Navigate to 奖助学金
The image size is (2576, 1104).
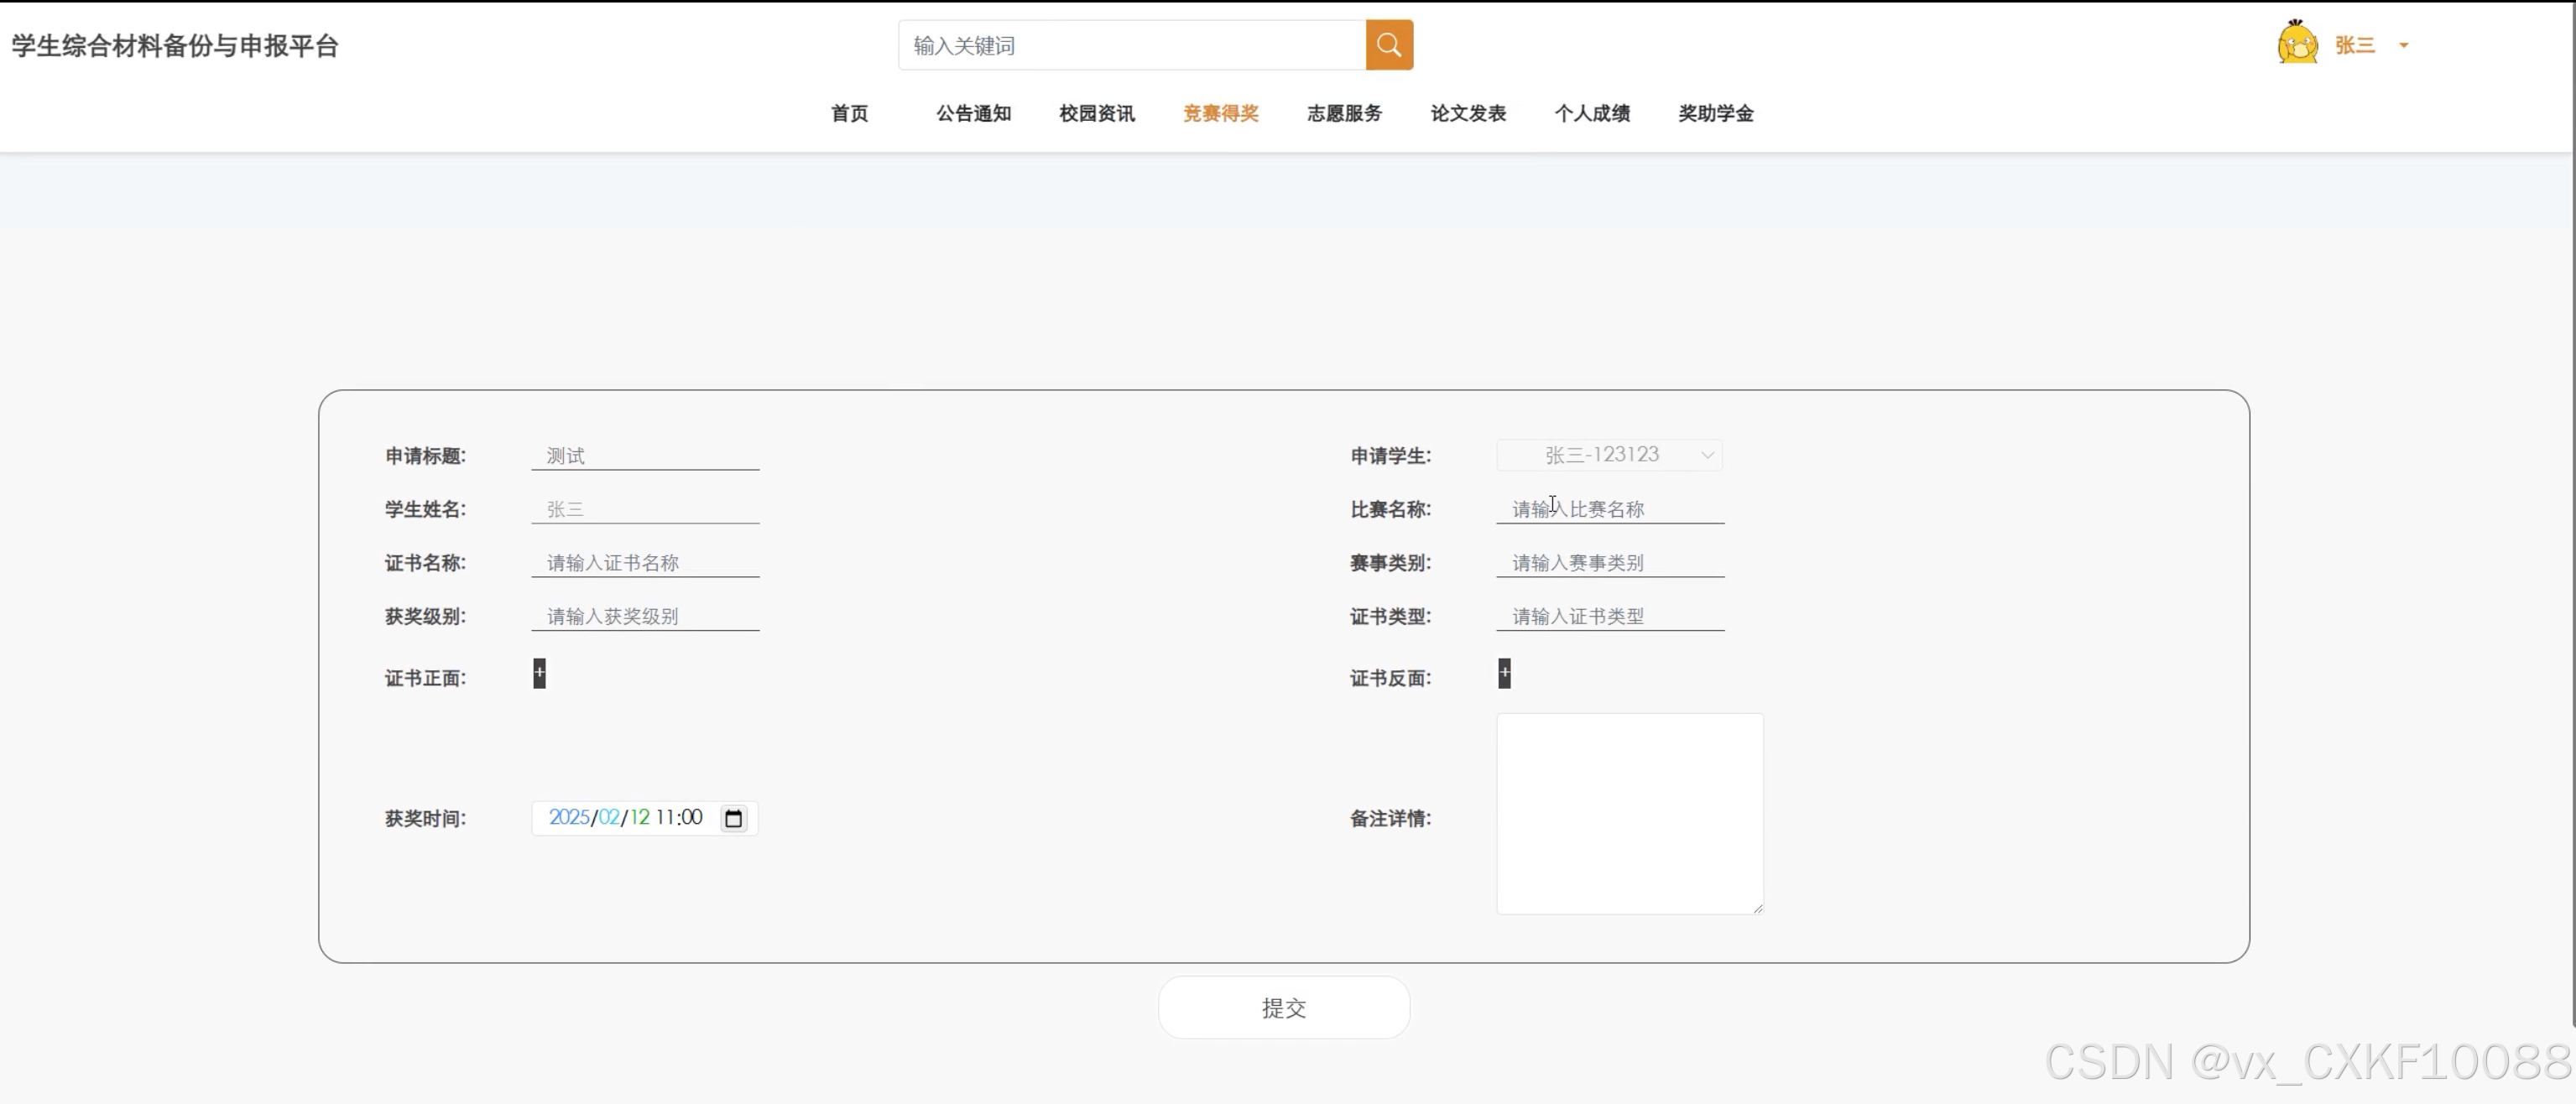pos(1715,113)
